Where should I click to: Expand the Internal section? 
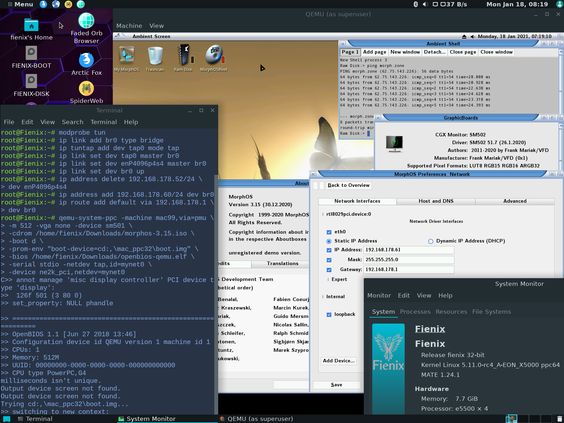point(323,296)
